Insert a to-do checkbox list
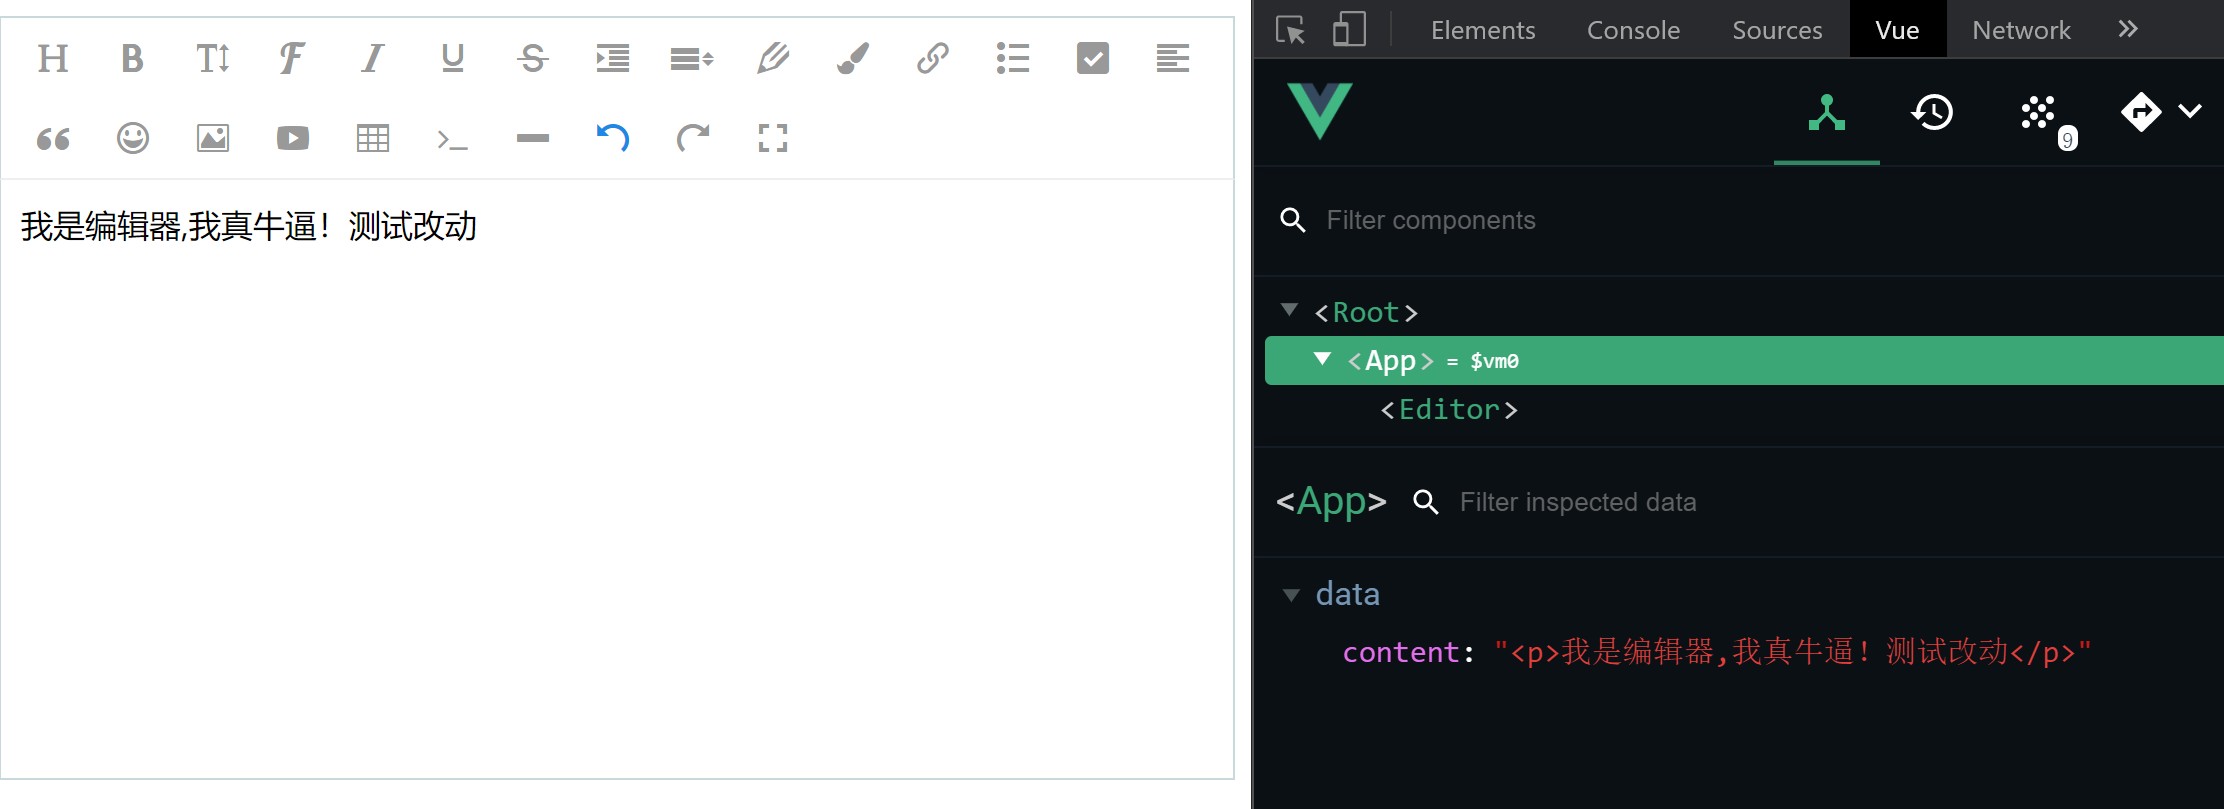This screenshot has height=809, width=2224. 1092,59
